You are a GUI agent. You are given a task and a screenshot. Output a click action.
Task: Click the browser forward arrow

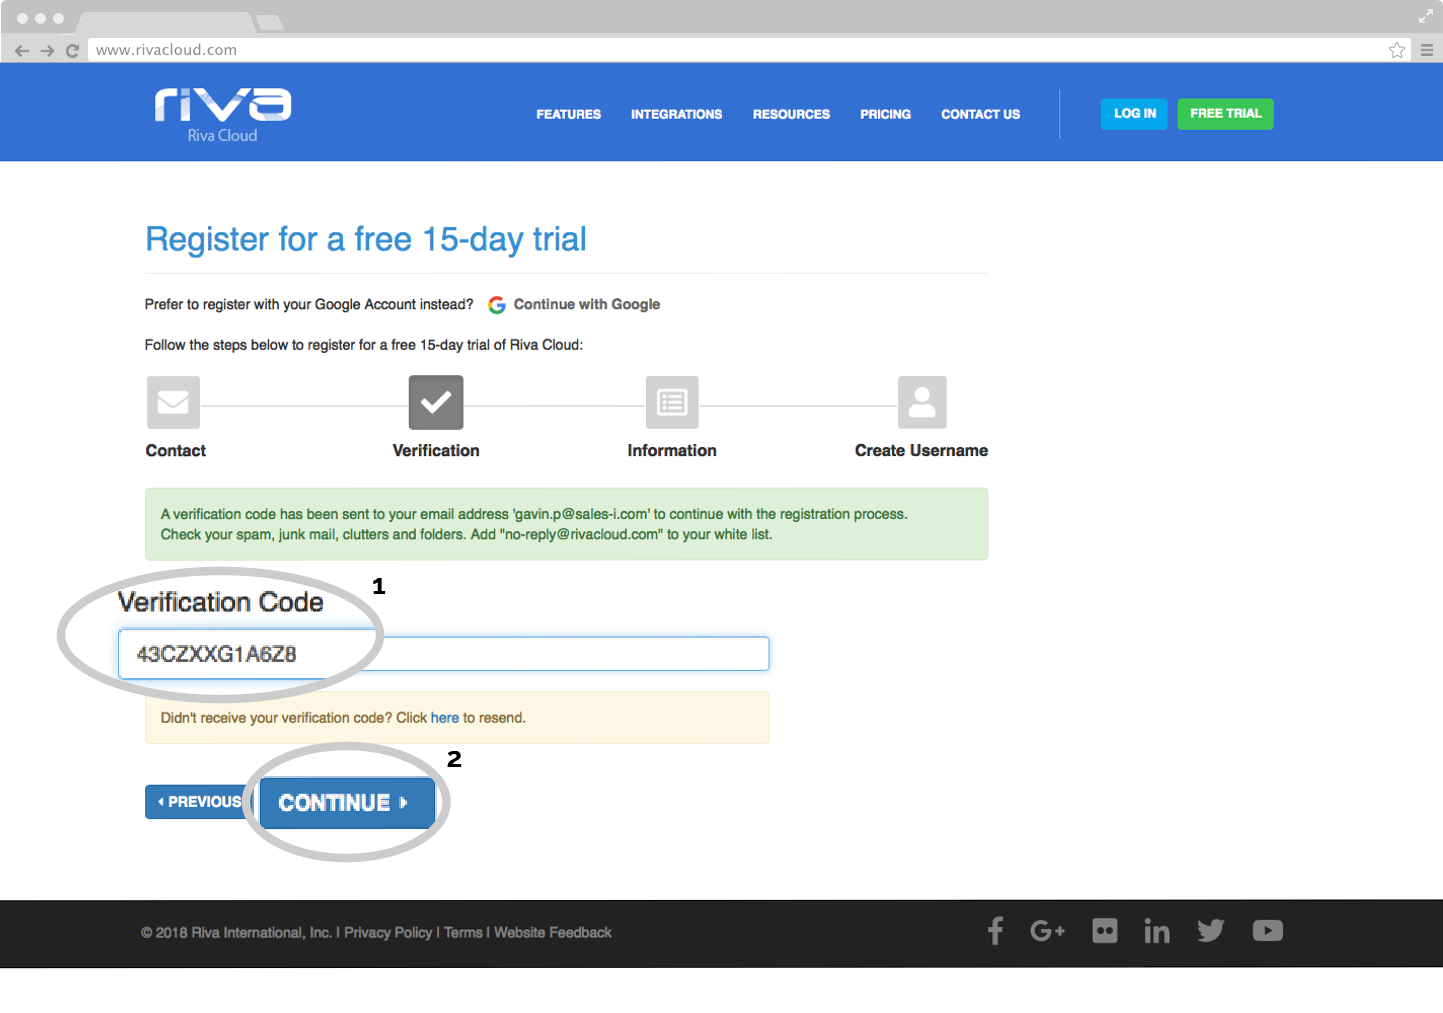click(x=47, y=50)
